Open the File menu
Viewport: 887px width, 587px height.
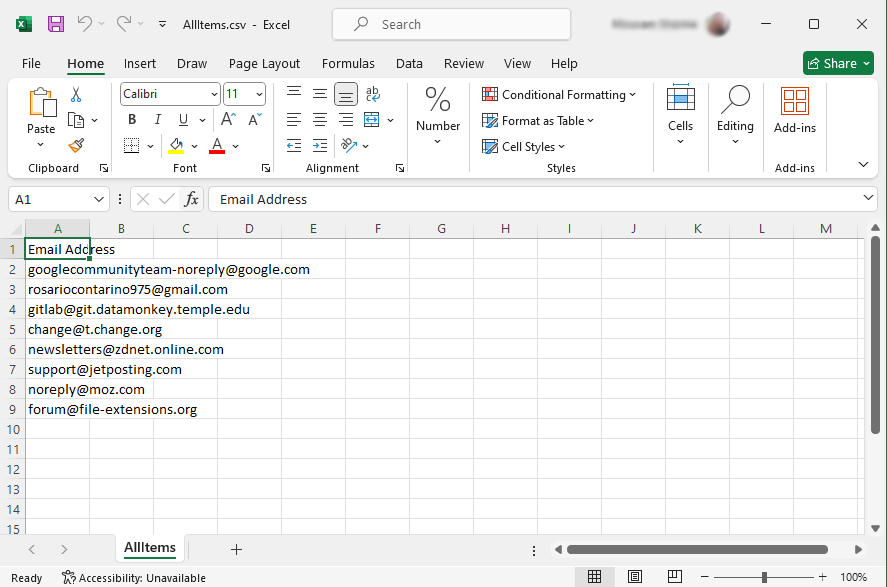pyautogui.click(x=31, y=63)
